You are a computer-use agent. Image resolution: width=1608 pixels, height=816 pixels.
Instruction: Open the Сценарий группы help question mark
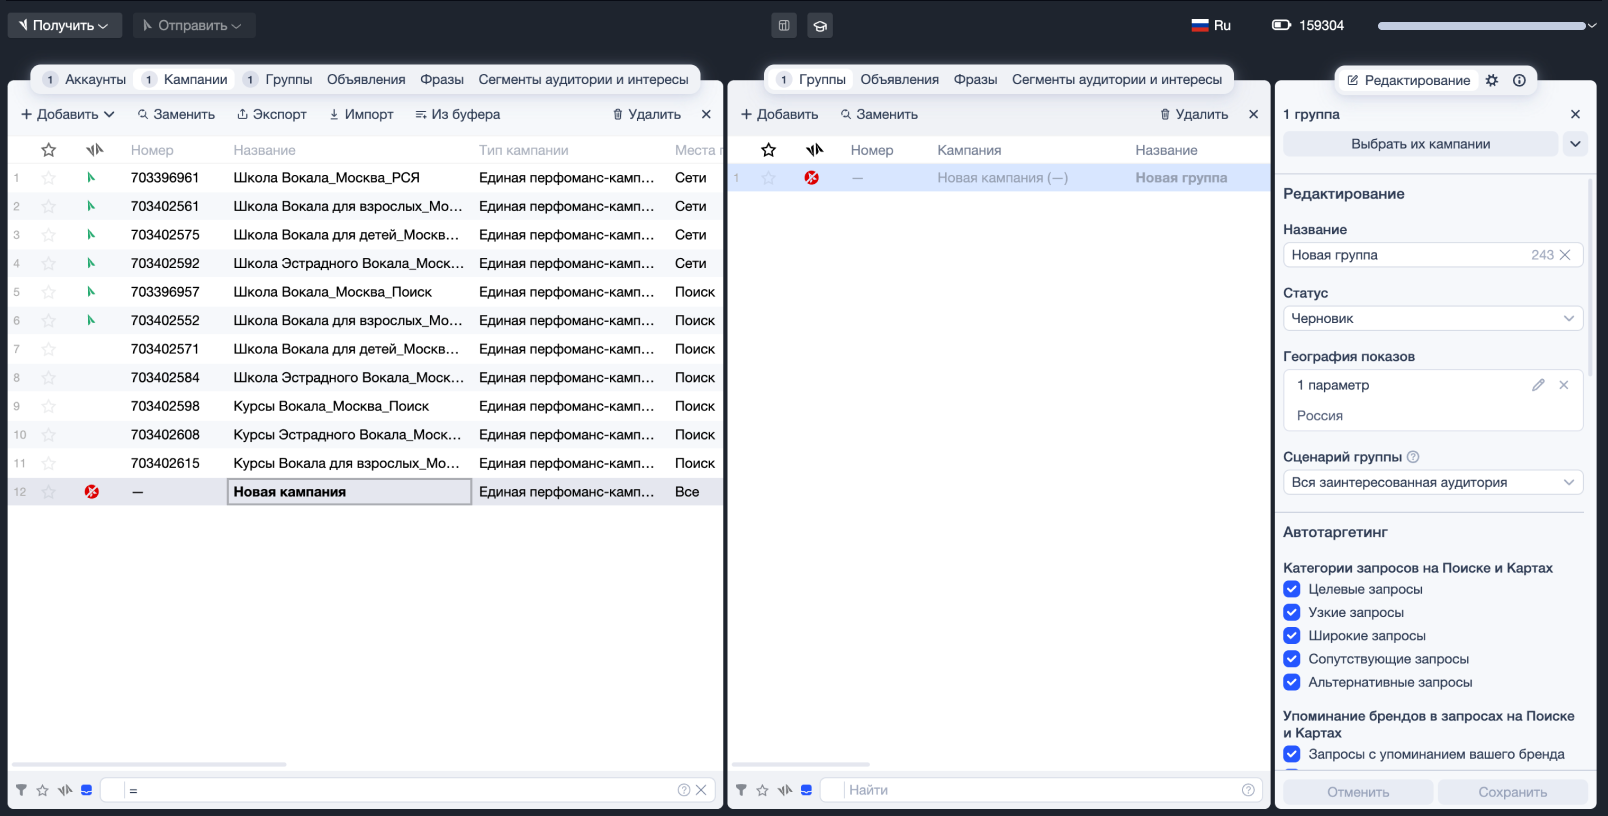(x=1413, y=457)
